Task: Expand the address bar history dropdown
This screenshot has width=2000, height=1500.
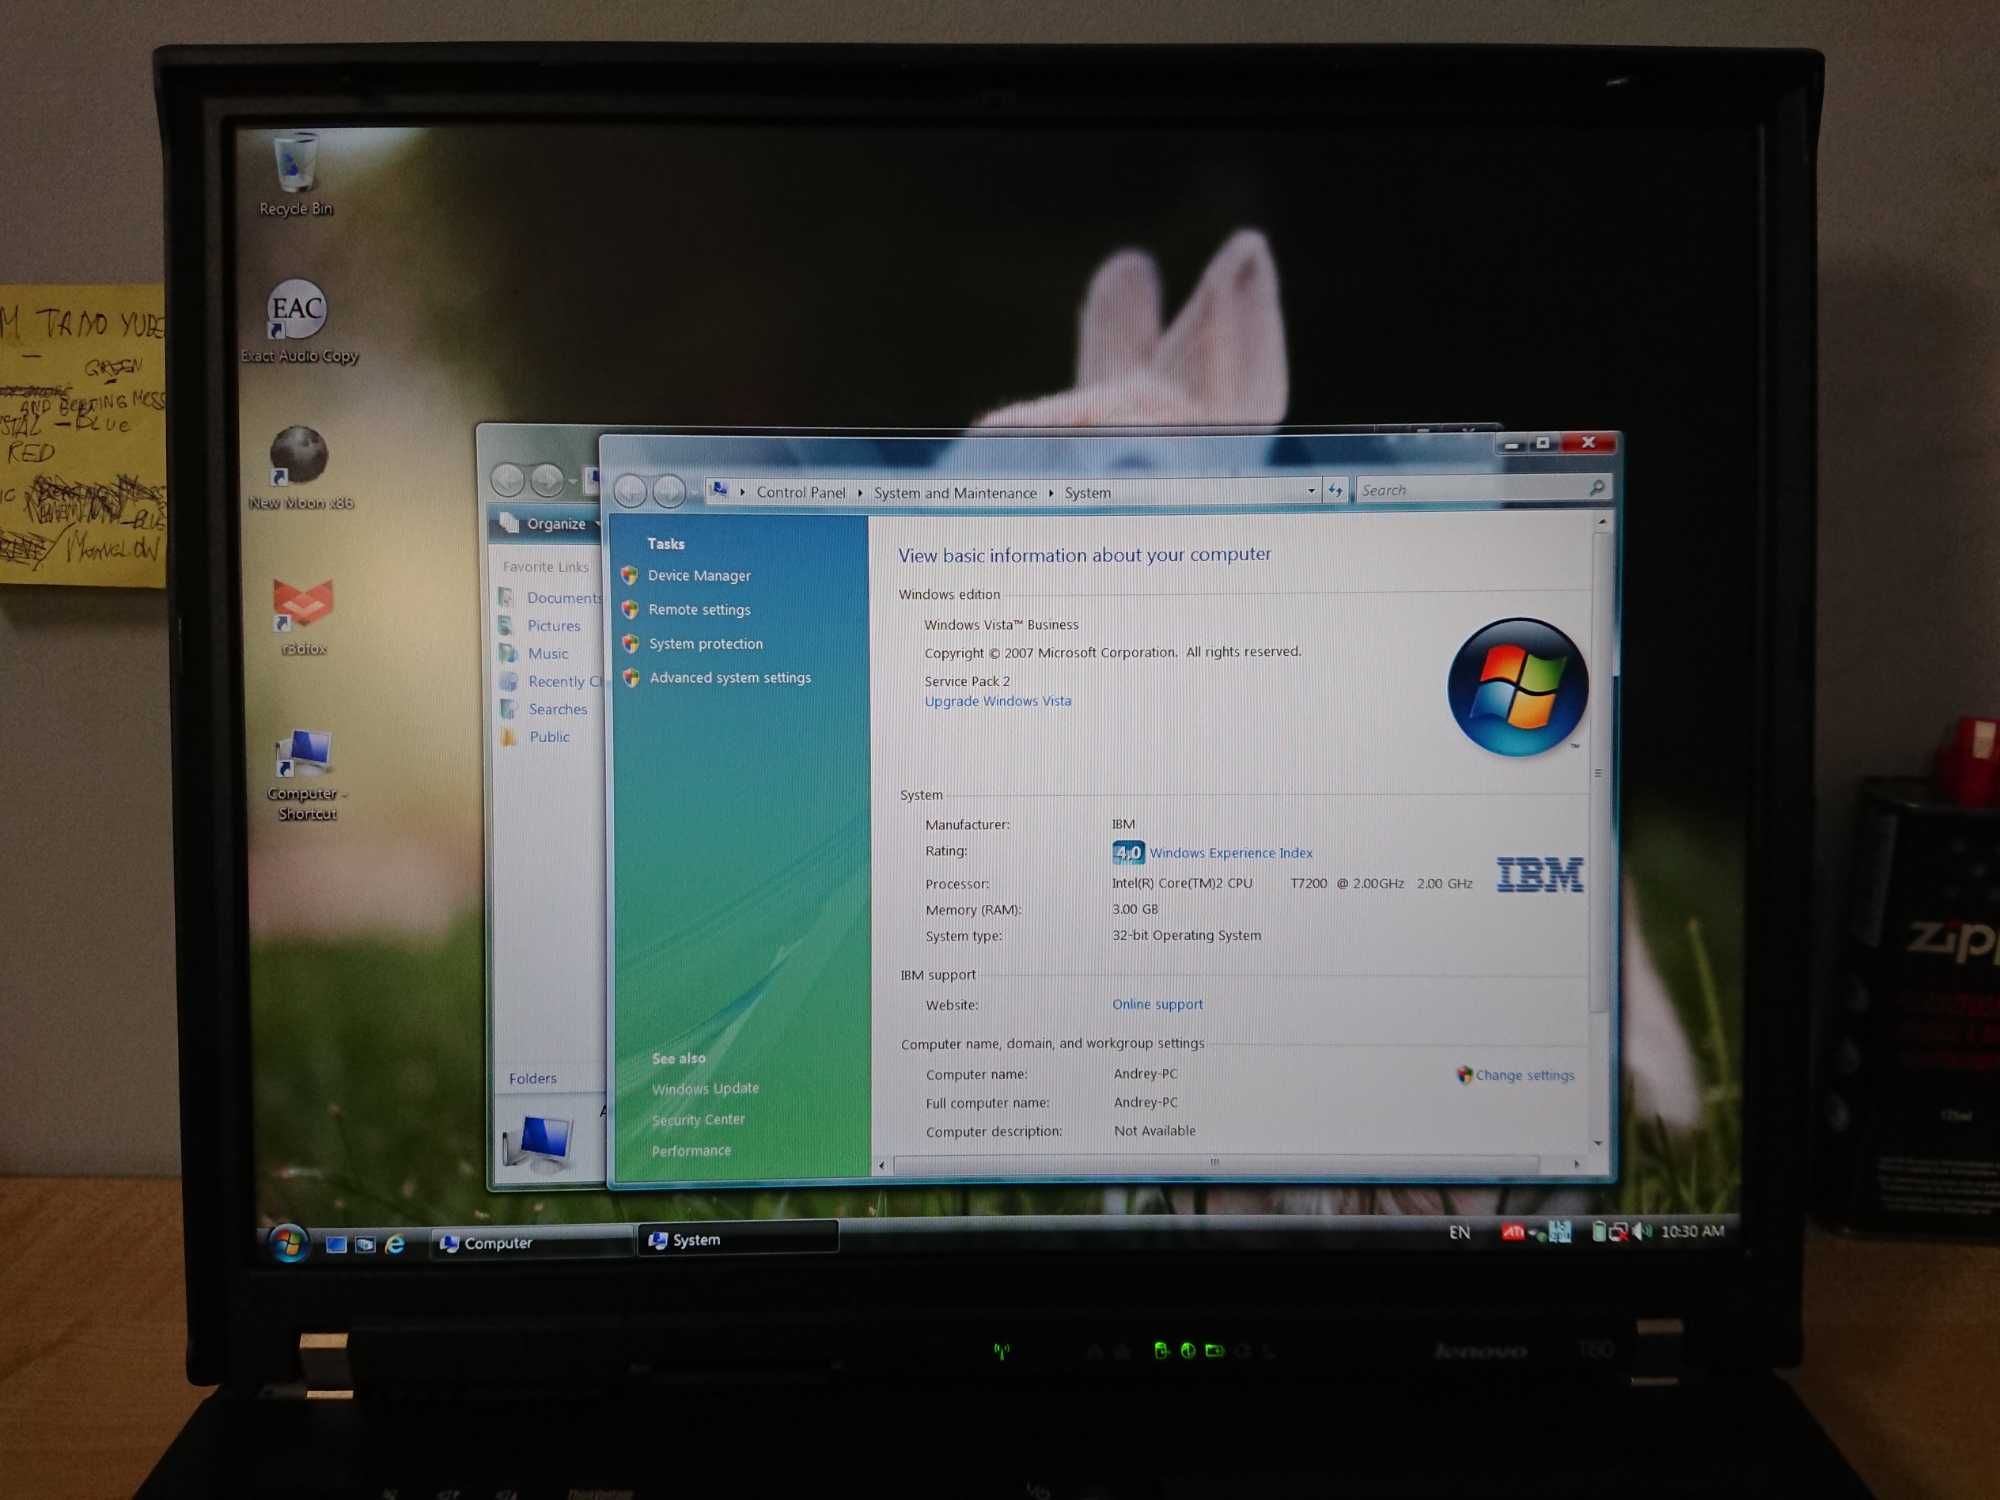Action: (1311, 491)
